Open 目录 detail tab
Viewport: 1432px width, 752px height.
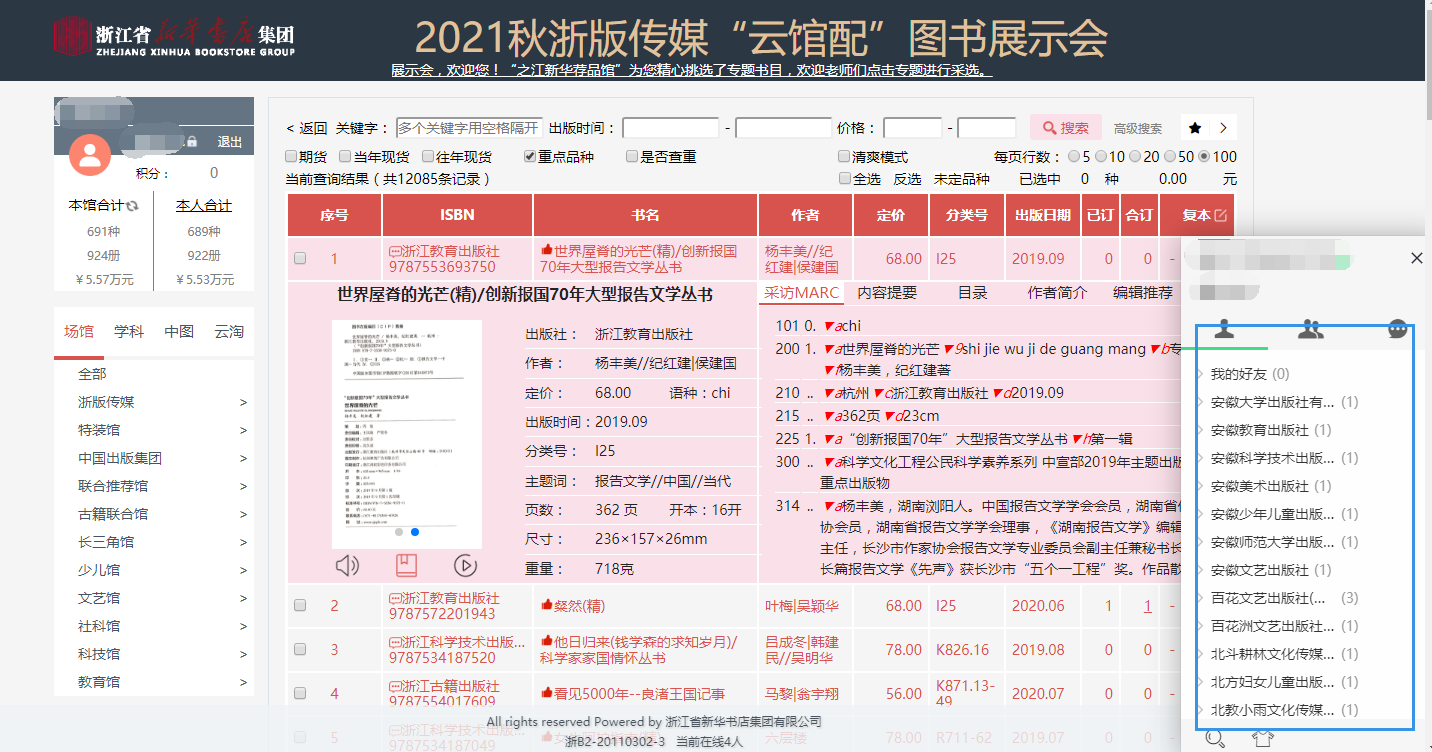[x=973, y=293]
